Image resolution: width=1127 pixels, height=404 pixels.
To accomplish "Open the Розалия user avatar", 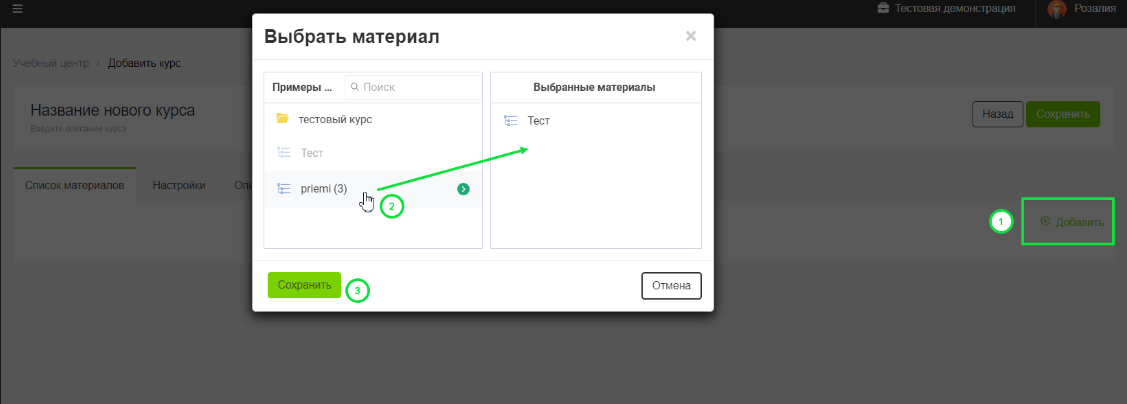I will (x=1057, y=9).
